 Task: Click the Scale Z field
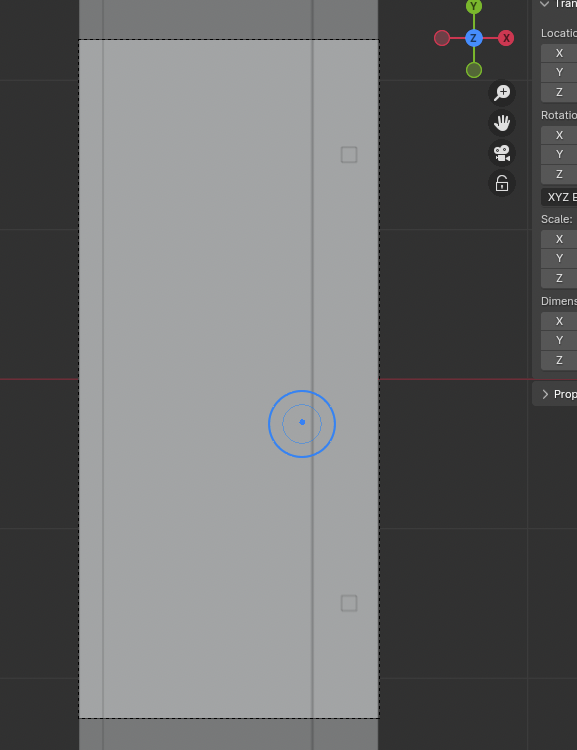pos(559,278)
